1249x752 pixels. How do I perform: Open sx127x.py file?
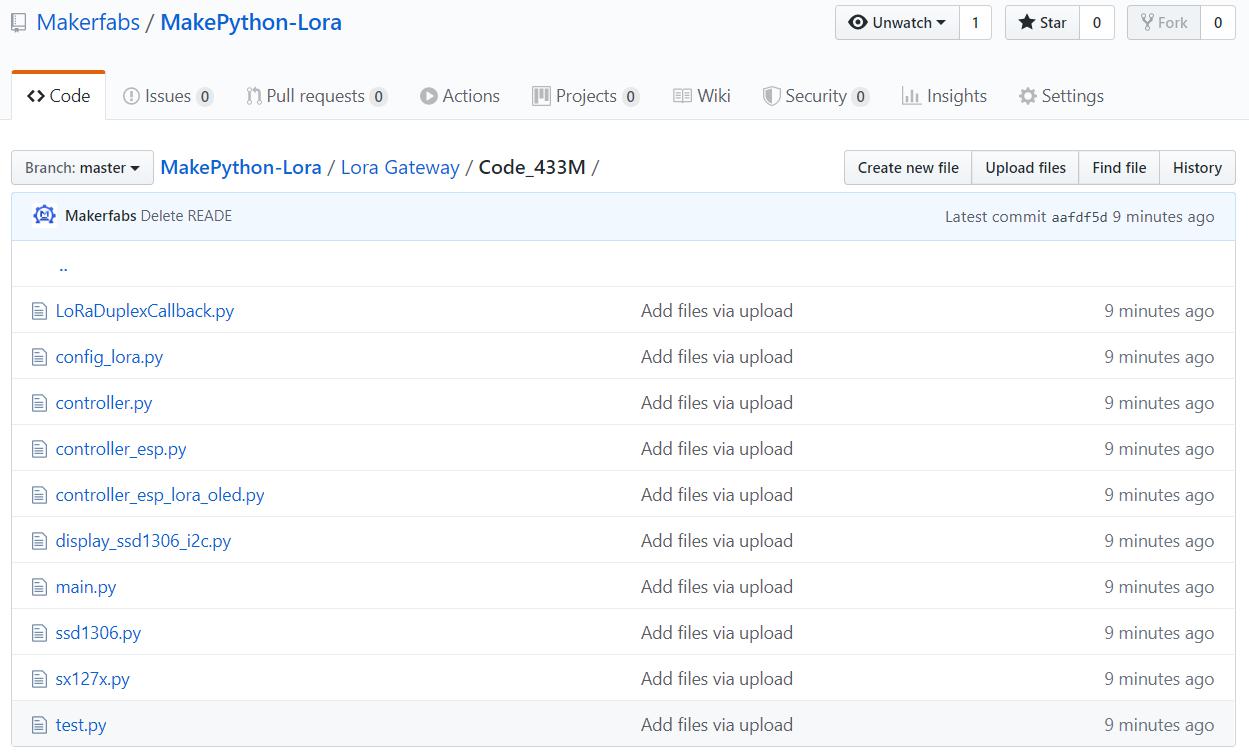(x=93, y=679)
